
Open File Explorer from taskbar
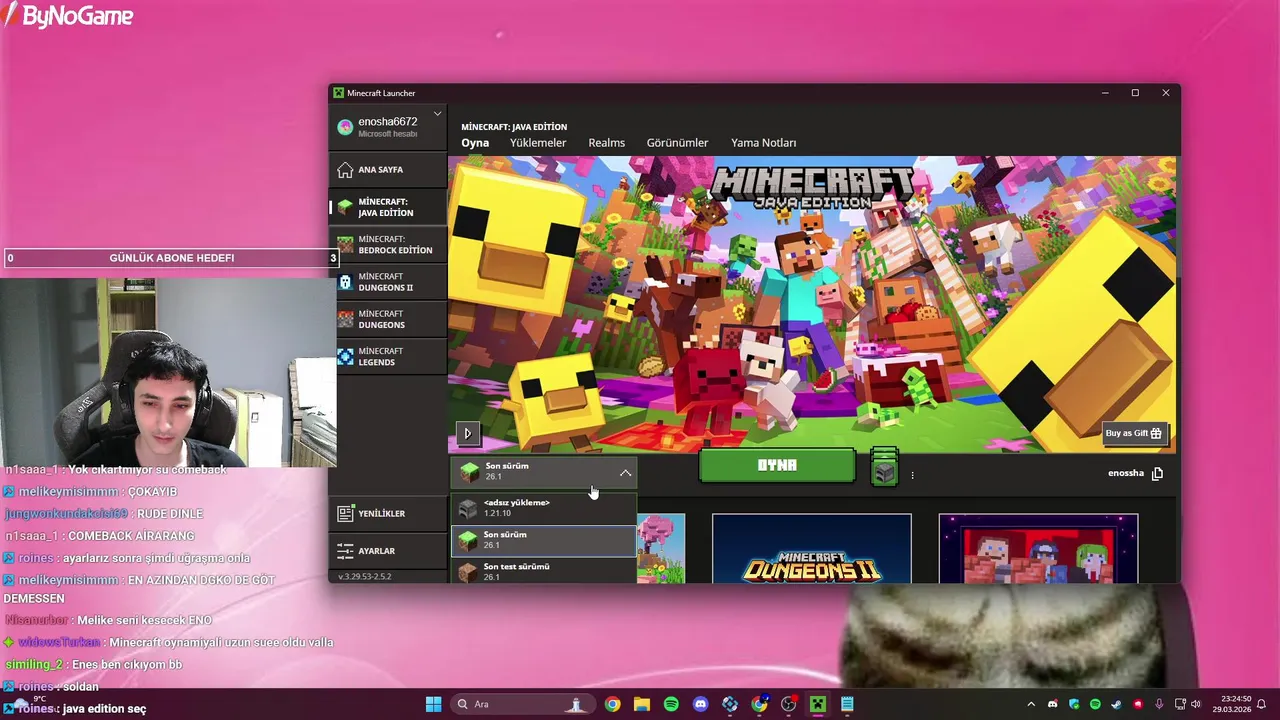(641, 704)
